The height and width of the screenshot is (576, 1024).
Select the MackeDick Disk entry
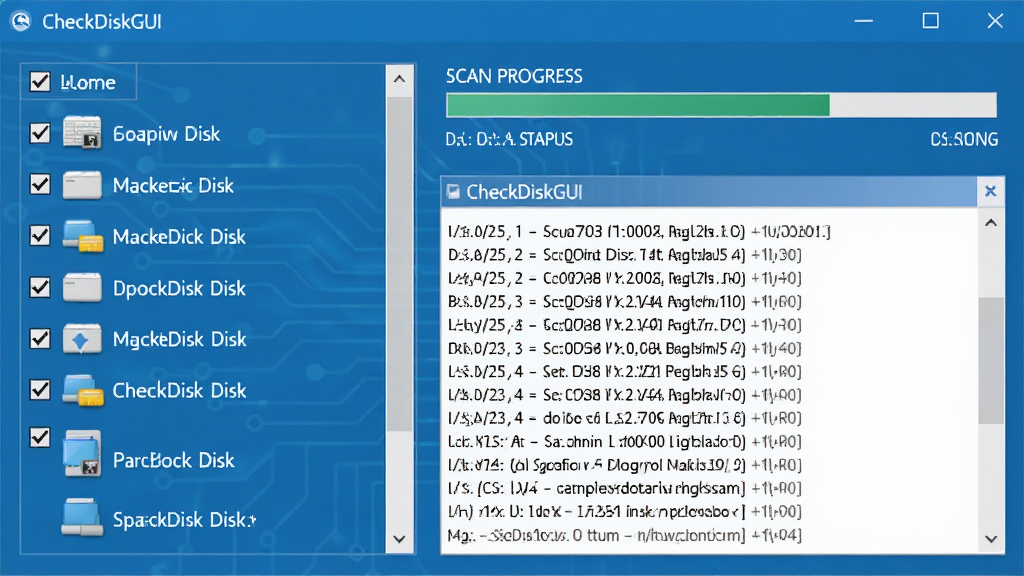pos(179,236)
